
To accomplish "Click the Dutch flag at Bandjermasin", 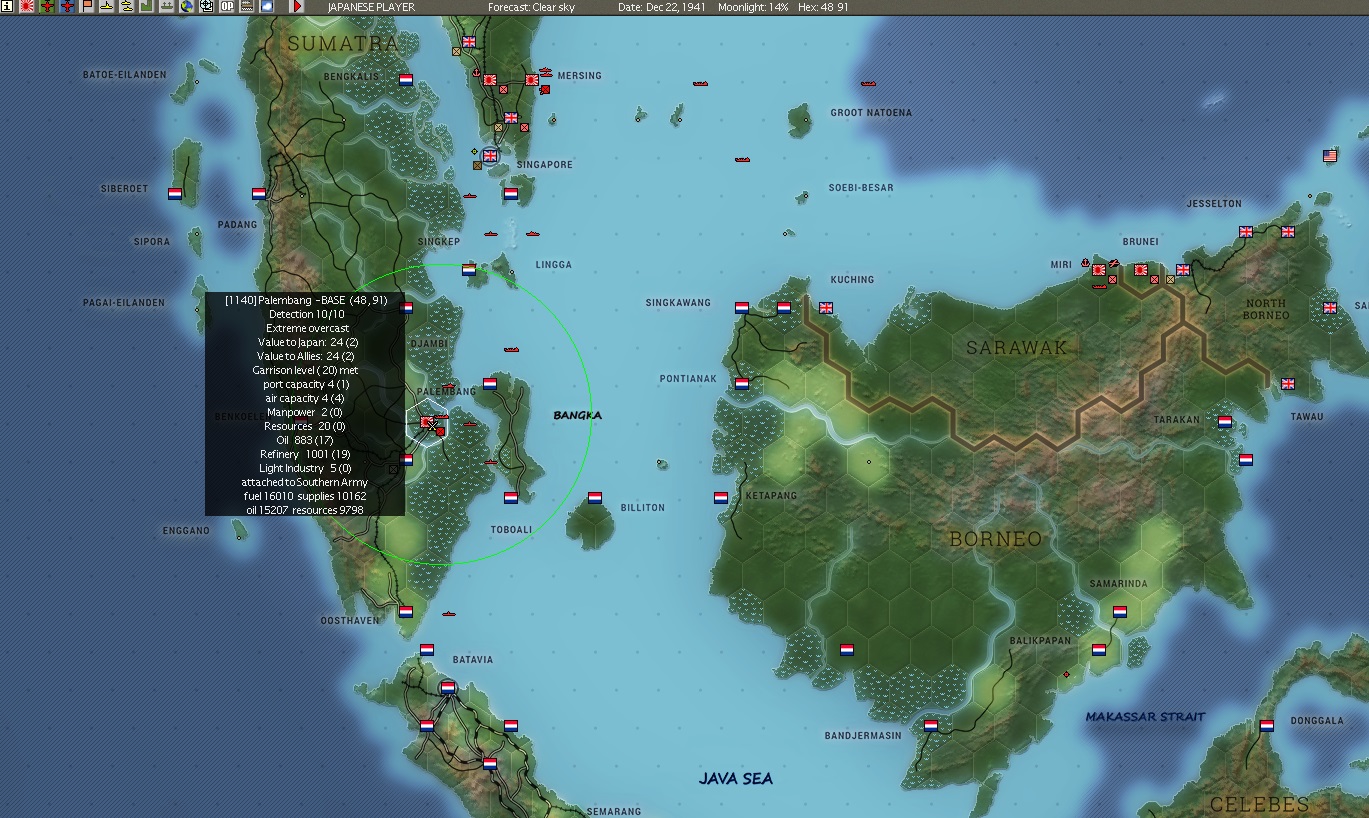I will (x=931, y=726).
